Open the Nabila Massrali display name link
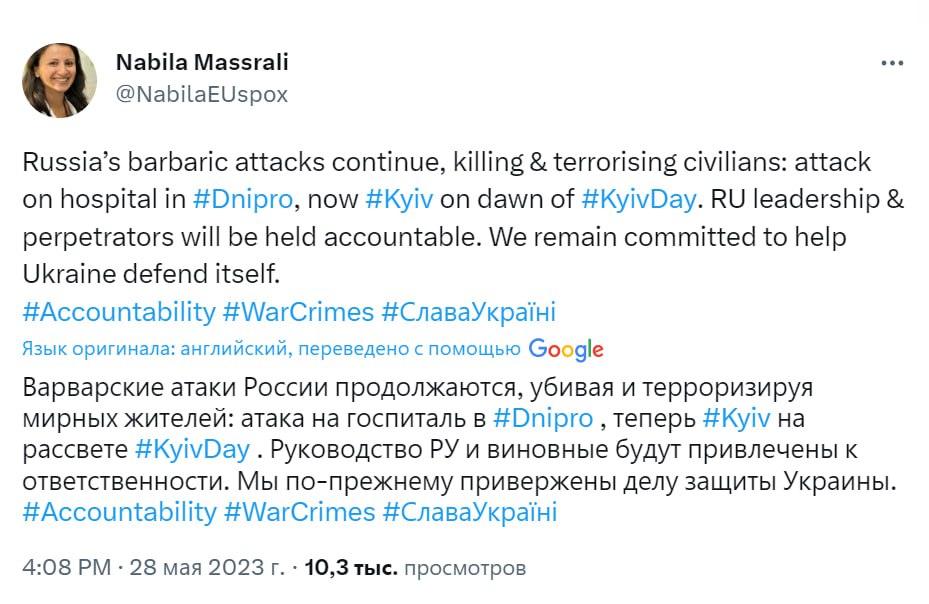The image size is (929, 604). tap(202, 63)
